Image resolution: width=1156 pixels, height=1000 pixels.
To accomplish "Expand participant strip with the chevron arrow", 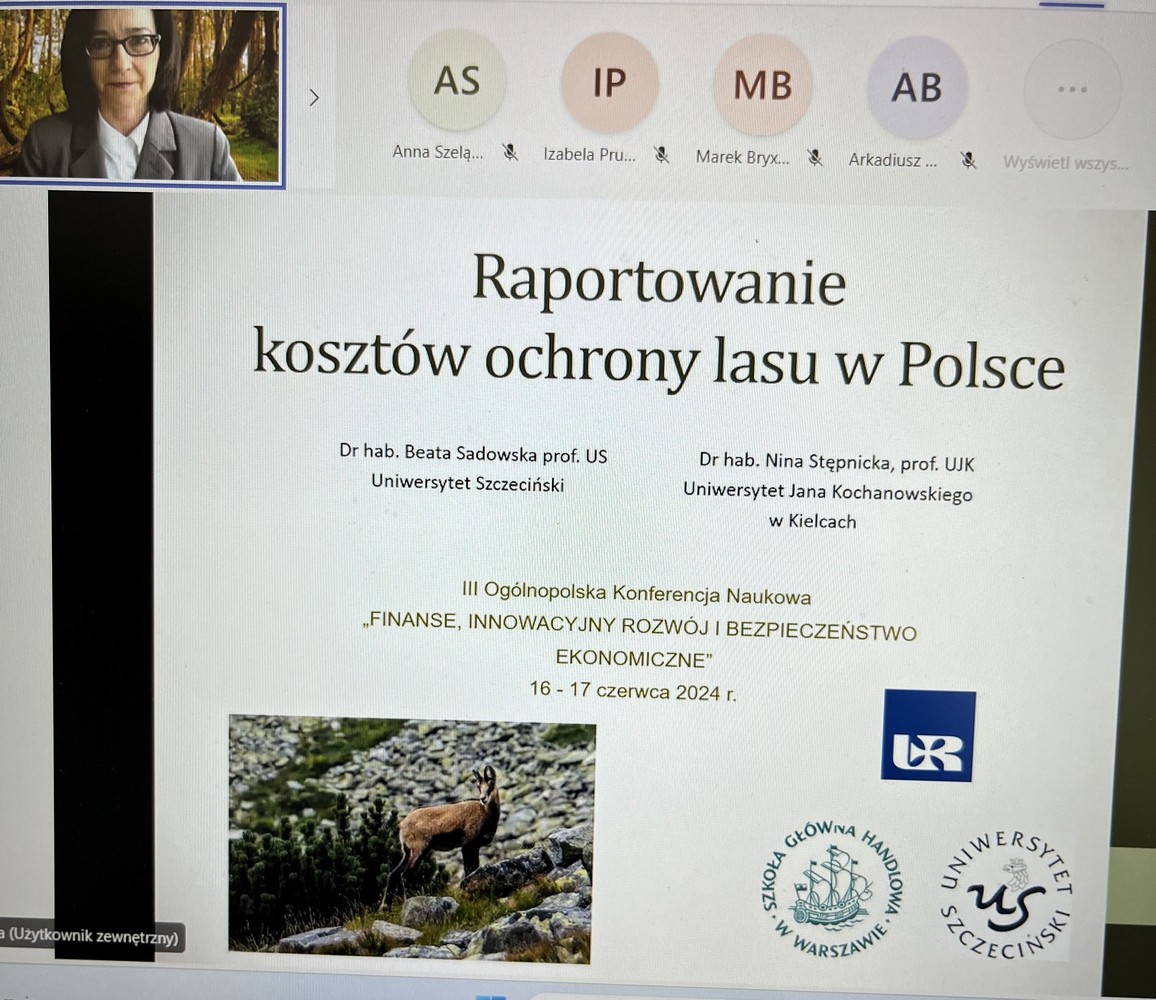I will 314,97.
